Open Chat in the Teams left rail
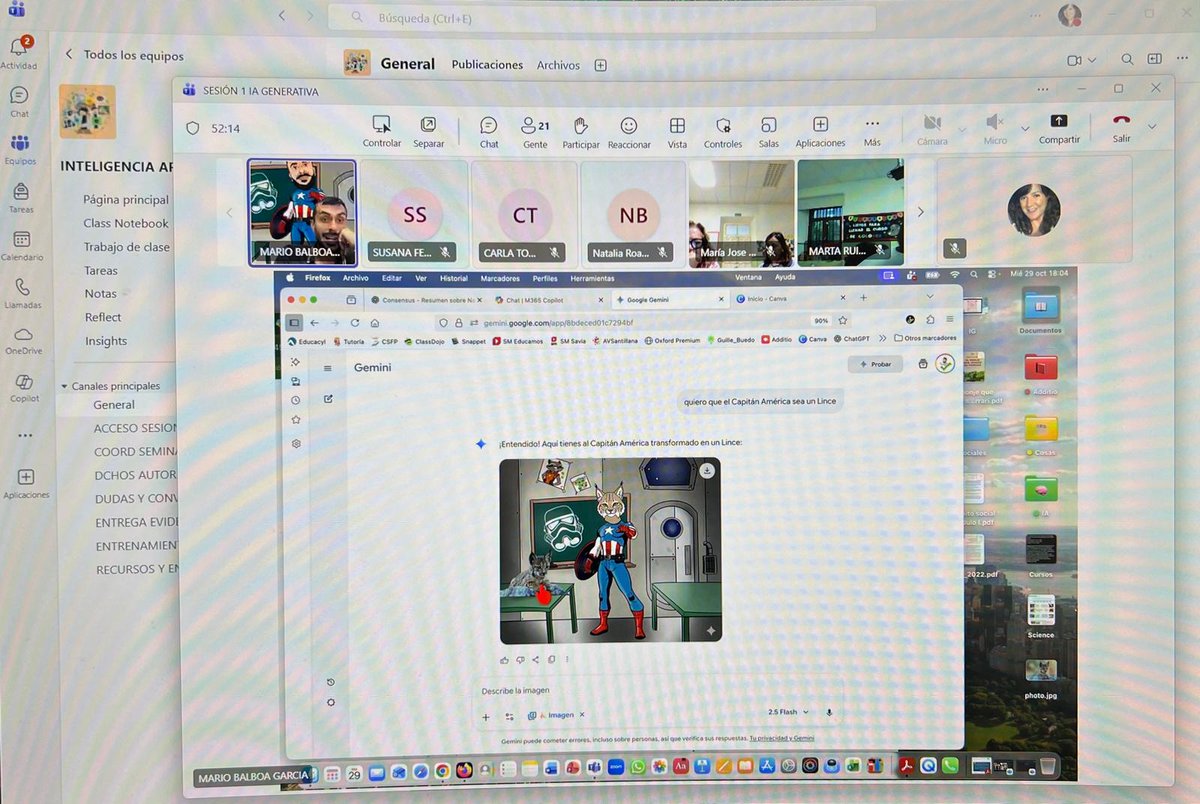This screenshot has width=1200, height=804. 19,101
